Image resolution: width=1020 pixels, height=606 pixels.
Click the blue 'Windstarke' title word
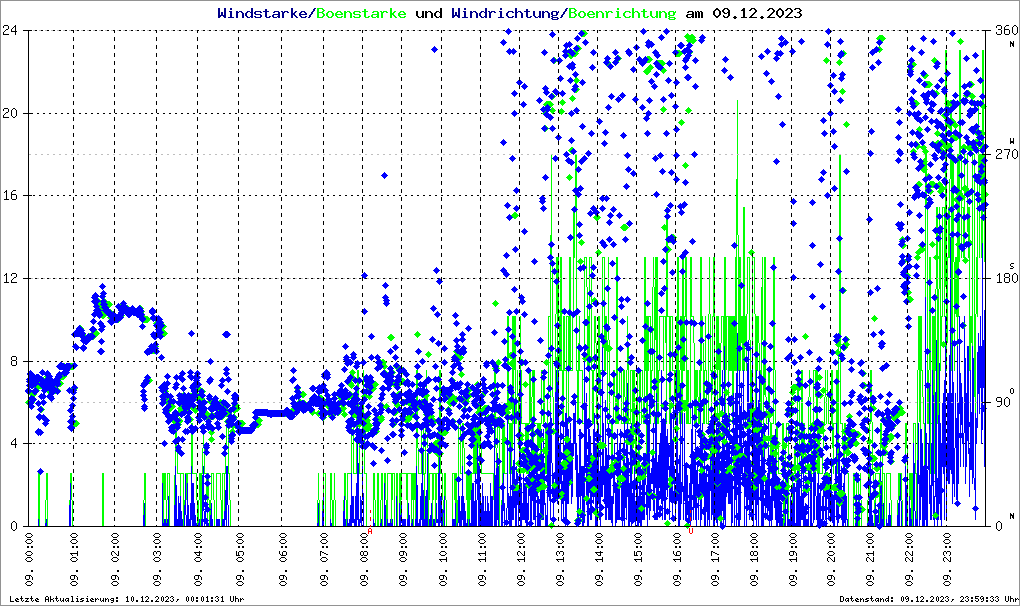[x=262, y=13]
